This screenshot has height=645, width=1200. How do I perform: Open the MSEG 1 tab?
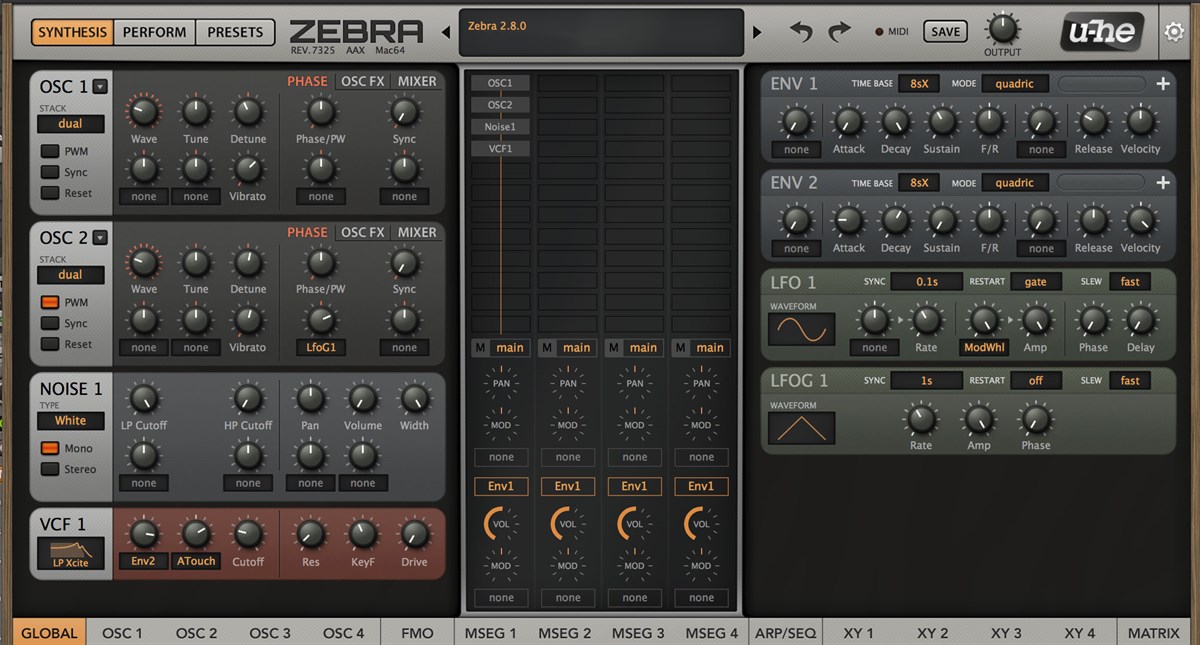click(491, 633)
